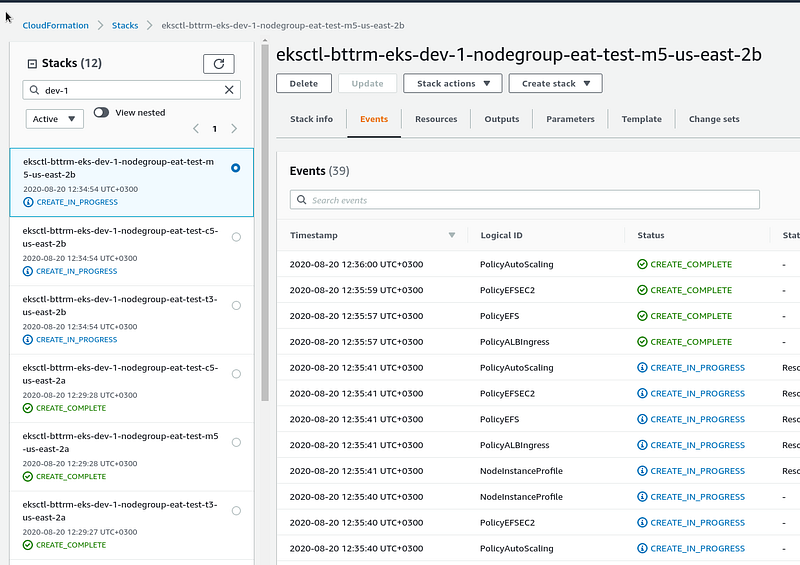Click status icon of c5-us-east-2a stack
This screenshot has height=565, width=800.
[x=28, y=408]
